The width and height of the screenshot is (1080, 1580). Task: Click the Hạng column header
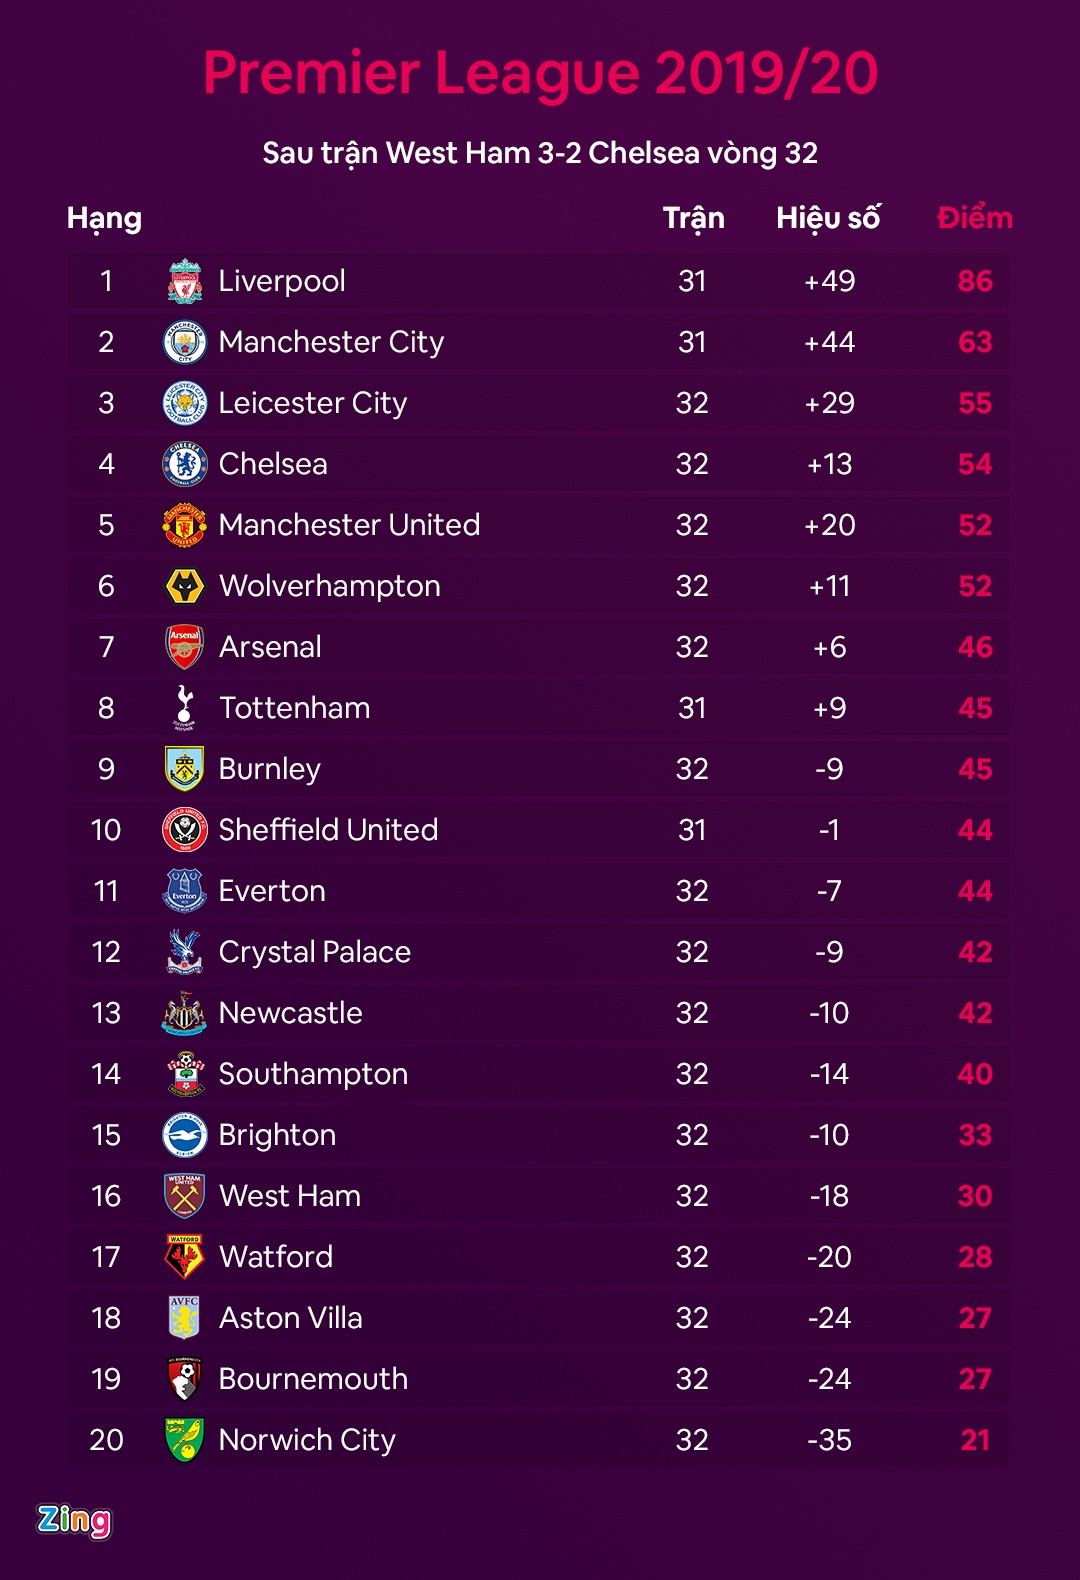click(x=104, y=218)
